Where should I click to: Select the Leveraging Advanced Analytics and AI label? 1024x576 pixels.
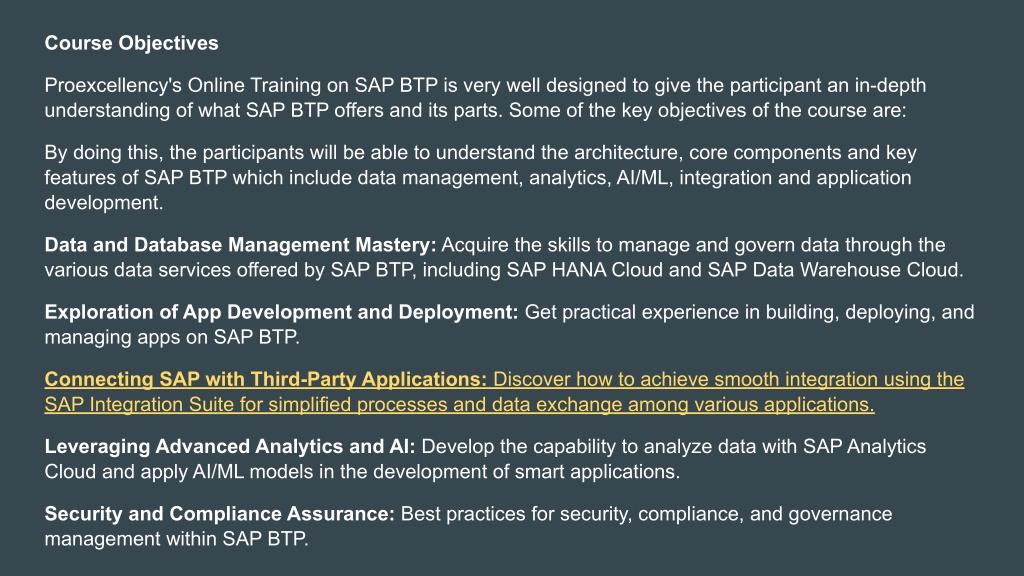(229, 447)
